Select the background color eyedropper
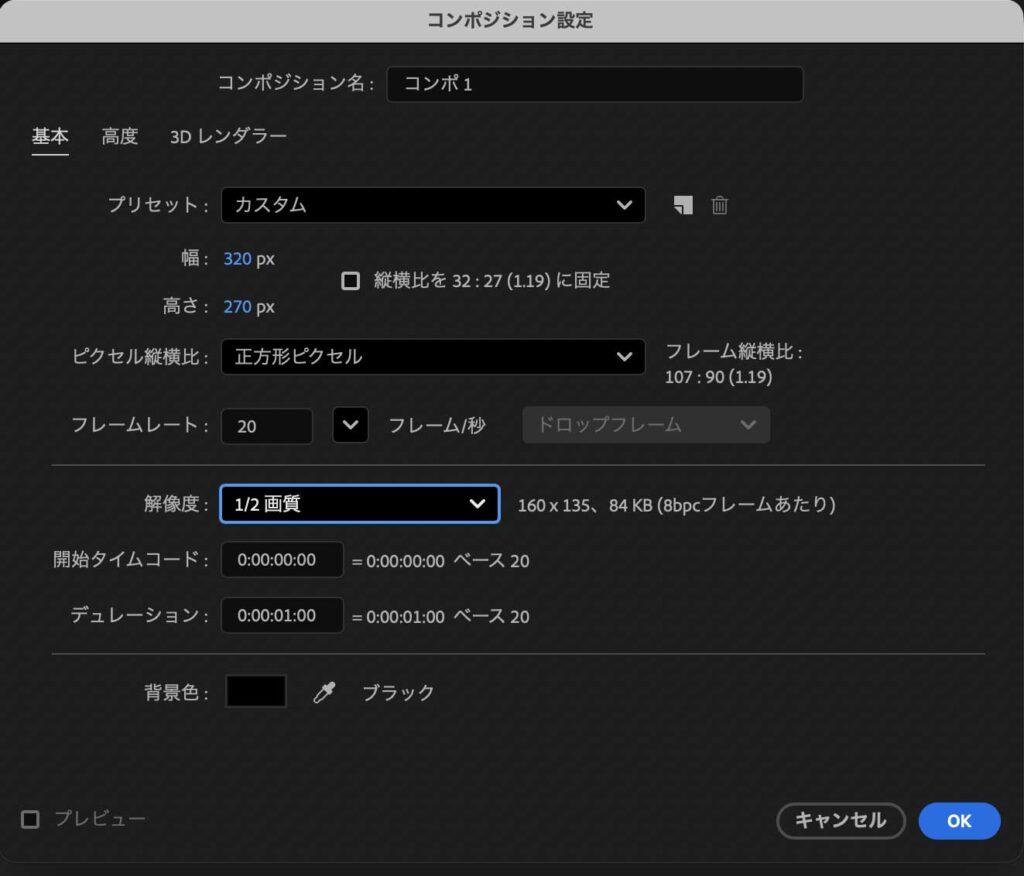 (323, 691)
